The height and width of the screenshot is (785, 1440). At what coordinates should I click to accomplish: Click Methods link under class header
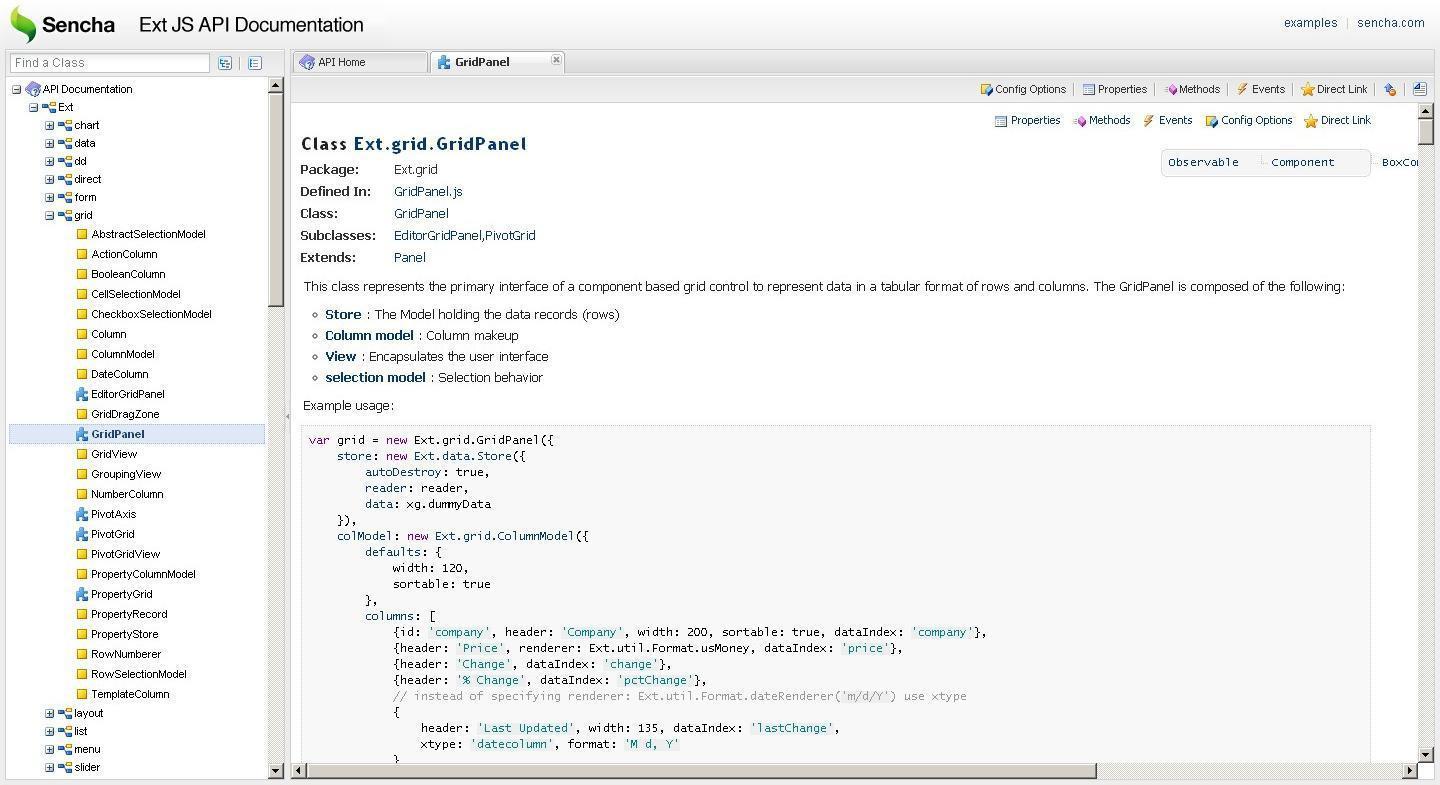(1102, 120)
